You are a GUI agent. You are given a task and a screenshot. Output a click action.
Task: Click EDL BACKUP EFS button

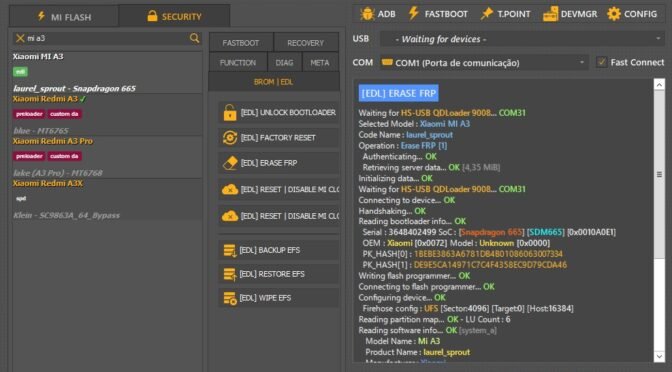[x=279, y=250]
